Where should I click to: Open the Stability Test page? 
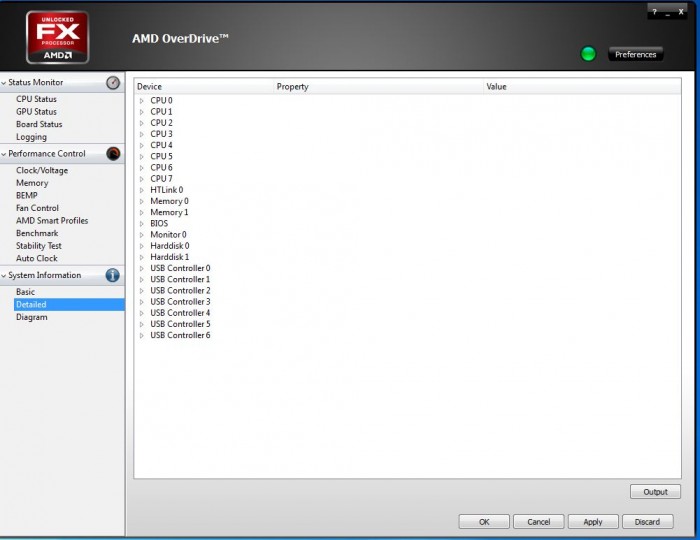(x=39, y=245)
